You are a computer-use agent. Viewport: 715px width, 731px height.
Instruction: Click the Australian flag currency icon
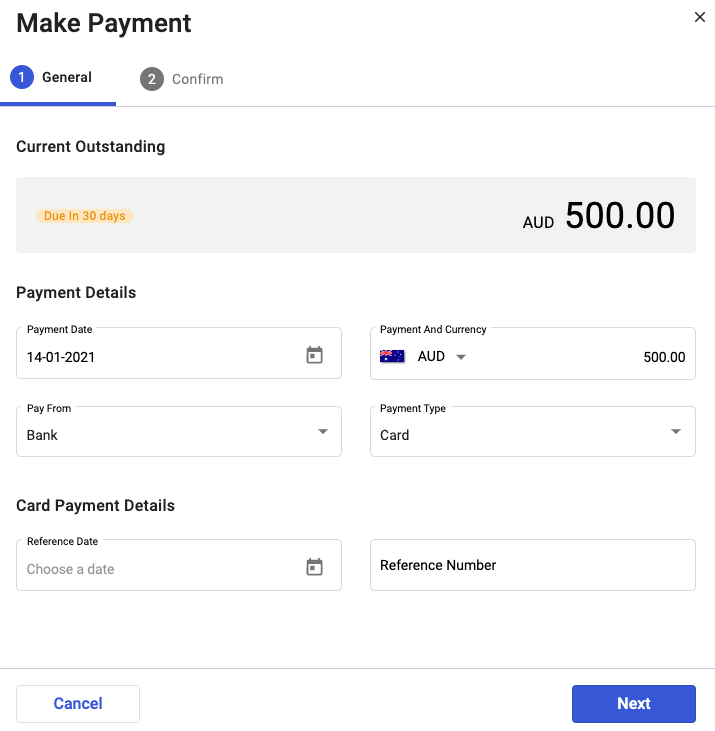392,357
